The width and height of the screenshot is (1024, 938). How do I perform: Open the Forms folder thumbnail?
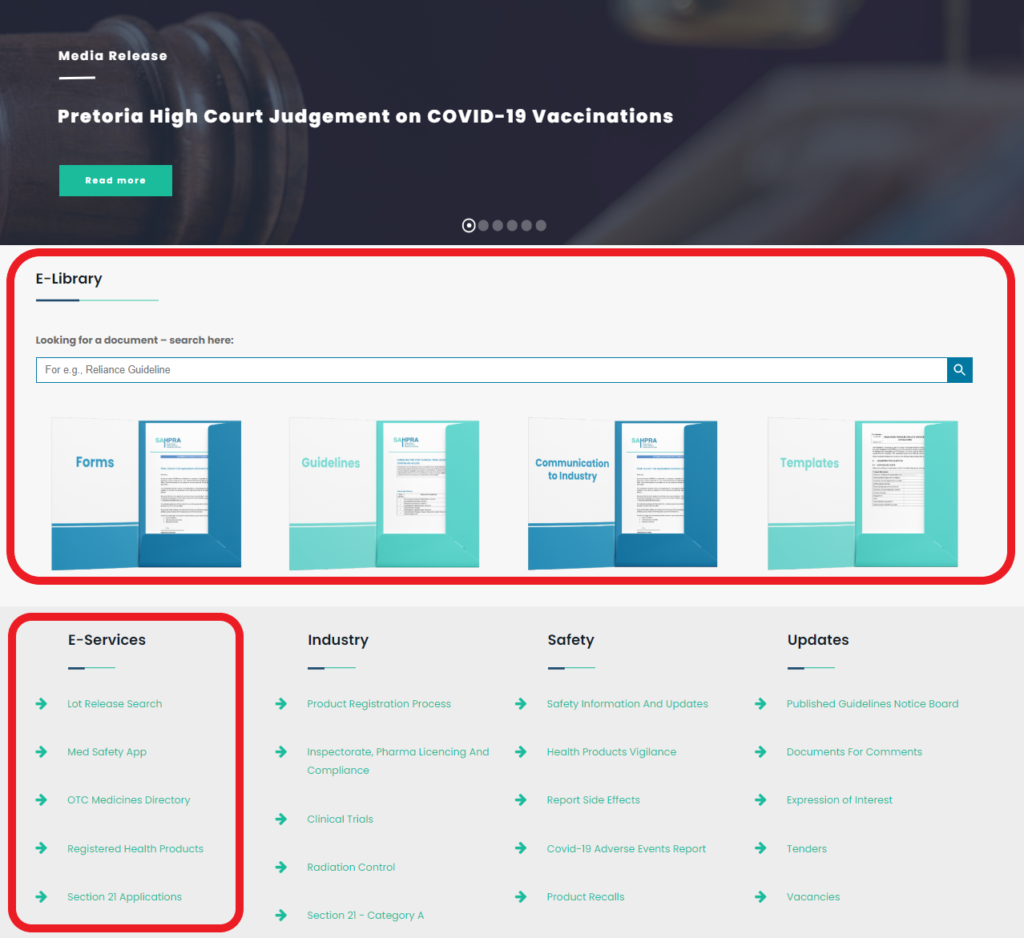click(x=146, y=494)
